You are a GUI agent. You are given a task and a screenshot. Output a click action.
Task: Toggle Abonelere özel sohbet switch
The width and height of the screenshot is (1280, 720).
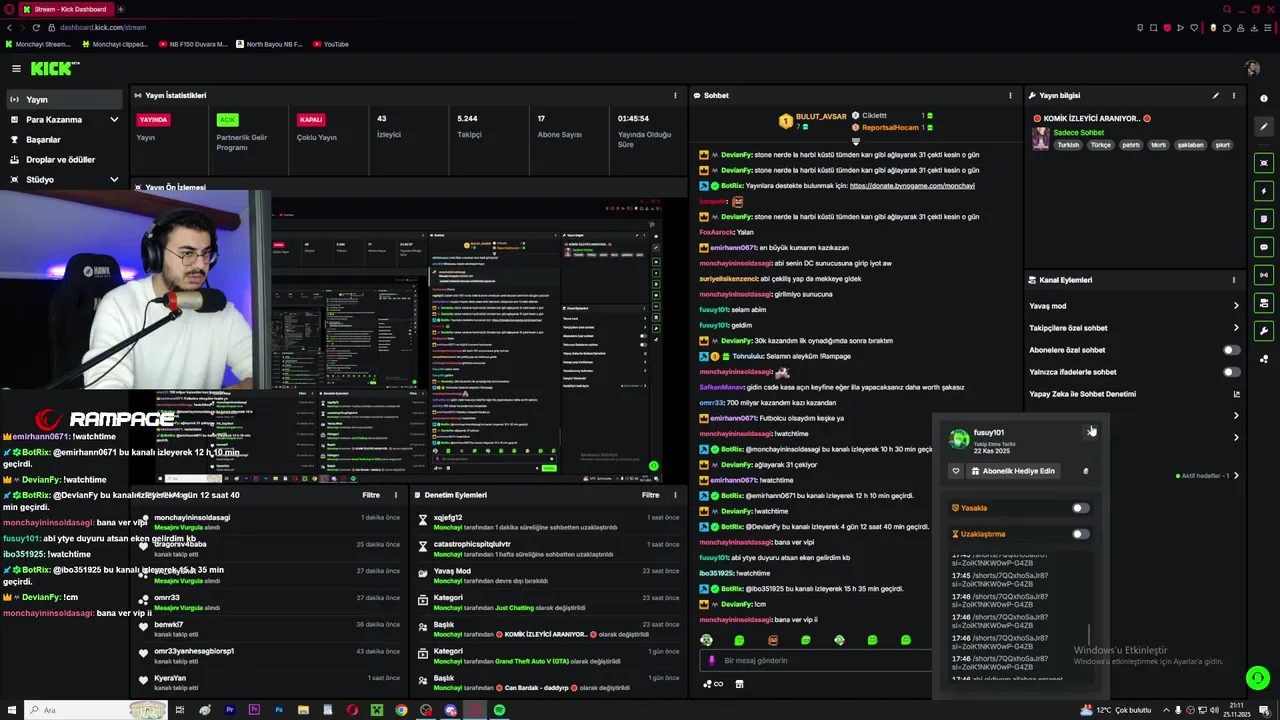(x=1232, y=350)
